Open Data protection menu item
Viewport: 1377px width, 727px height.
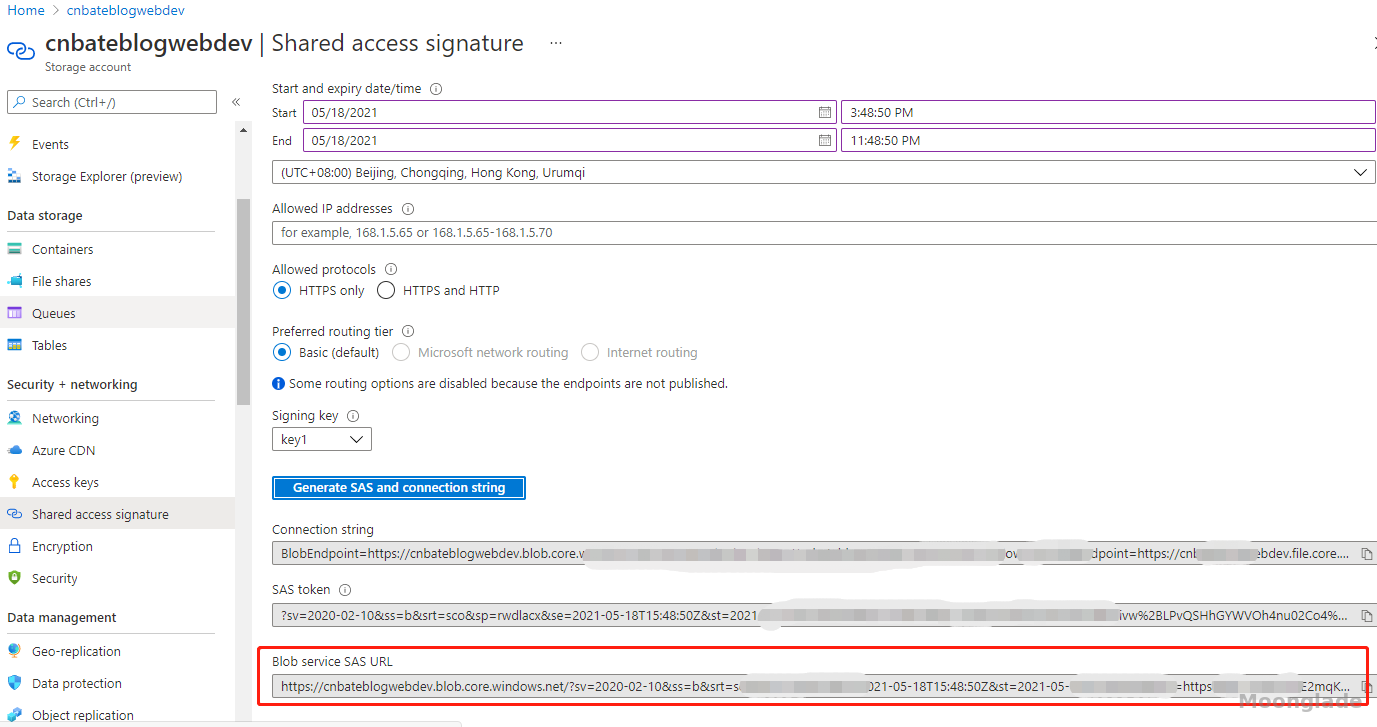(77, 683)
